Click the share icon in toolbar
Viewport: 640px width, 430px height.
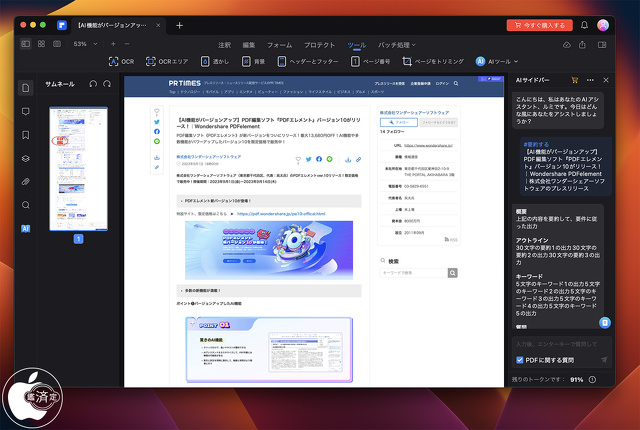click(x=582, y=44)
